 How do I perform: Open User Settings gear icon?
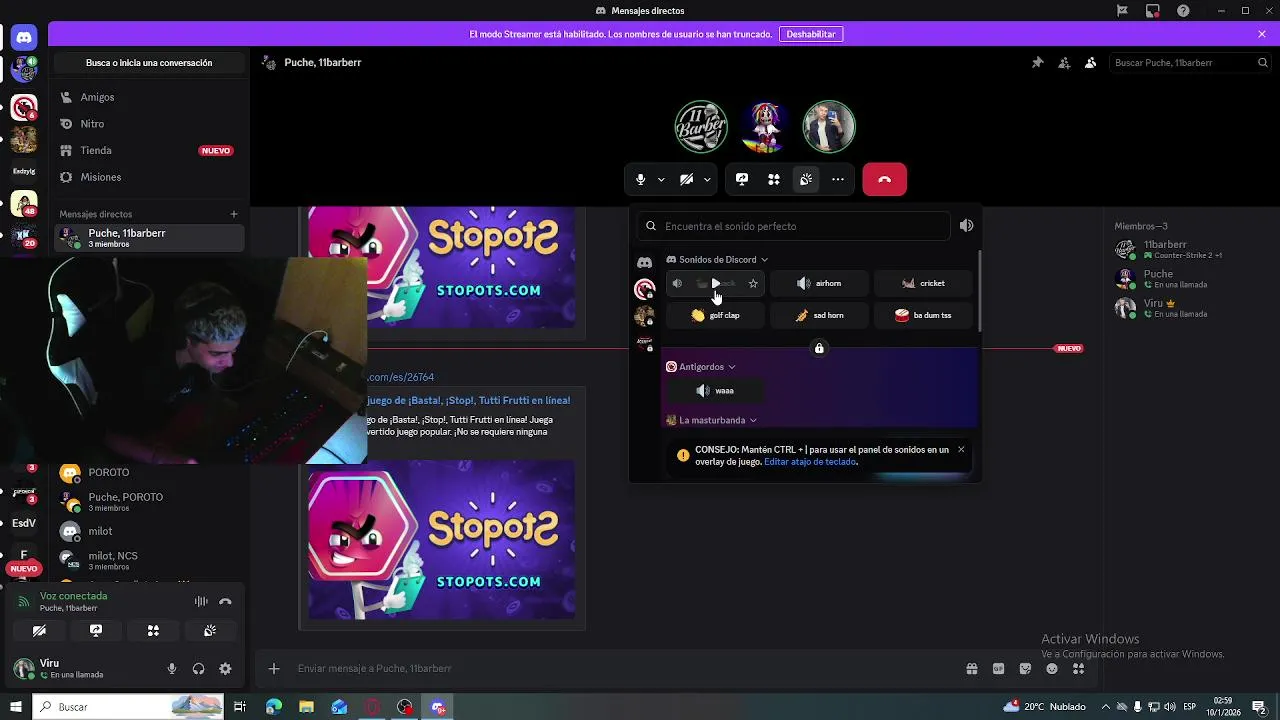click(225, 669)
